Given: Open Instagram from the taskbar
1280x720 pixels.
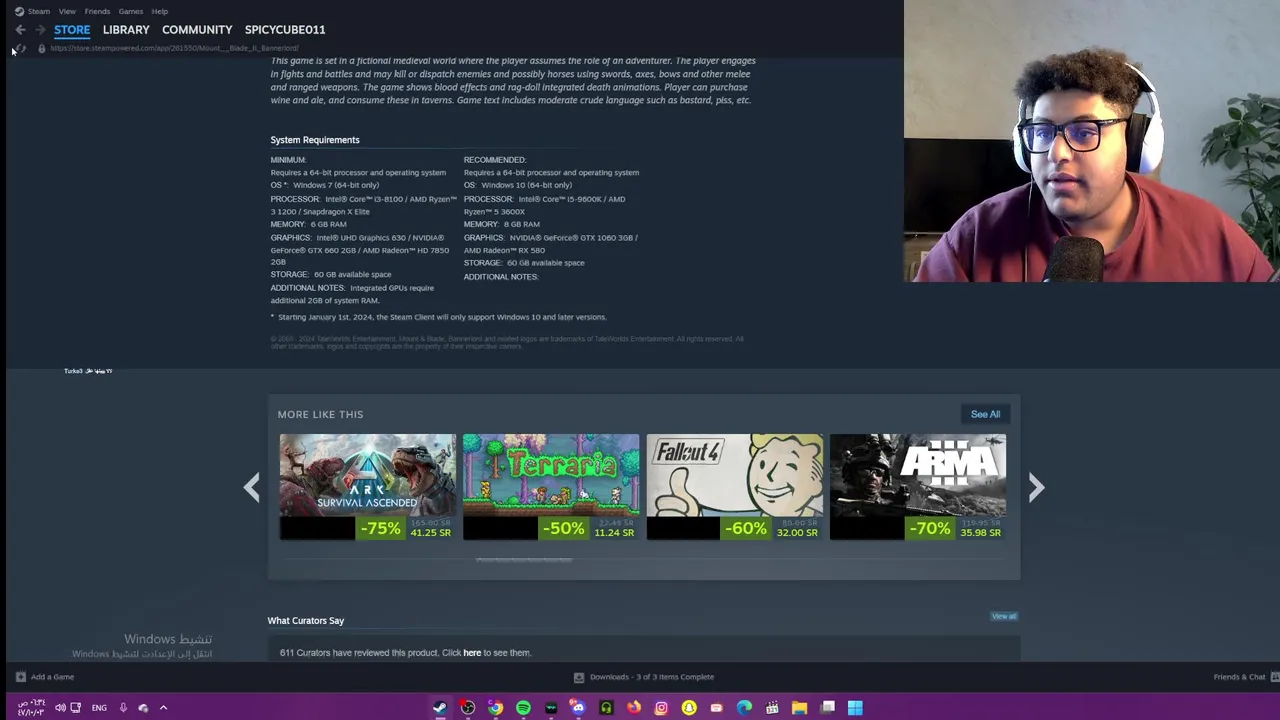Looking at the screenshot, I should coord(661,708).
